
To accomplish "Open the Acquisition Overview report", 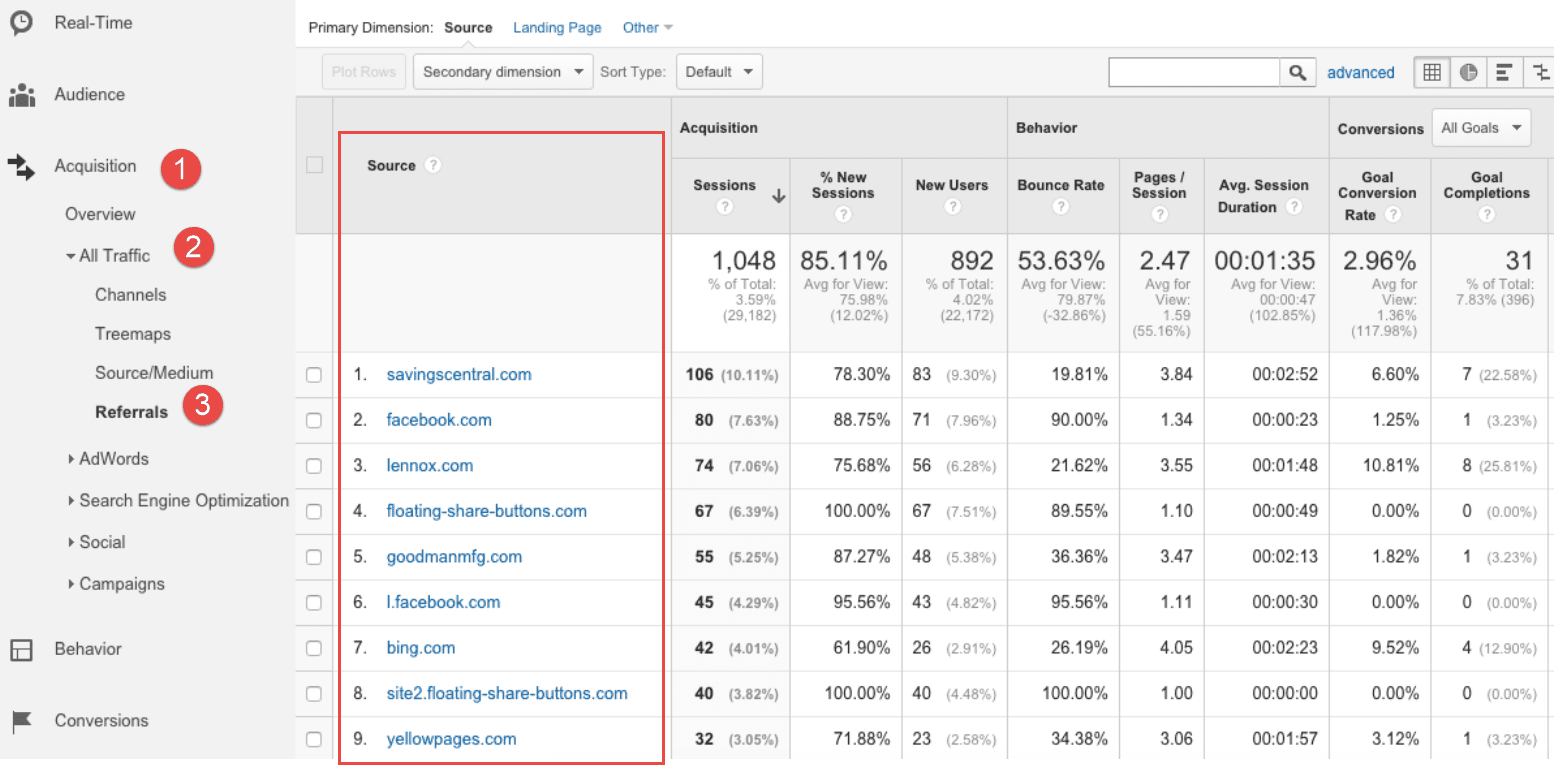I will click(100, 214).
